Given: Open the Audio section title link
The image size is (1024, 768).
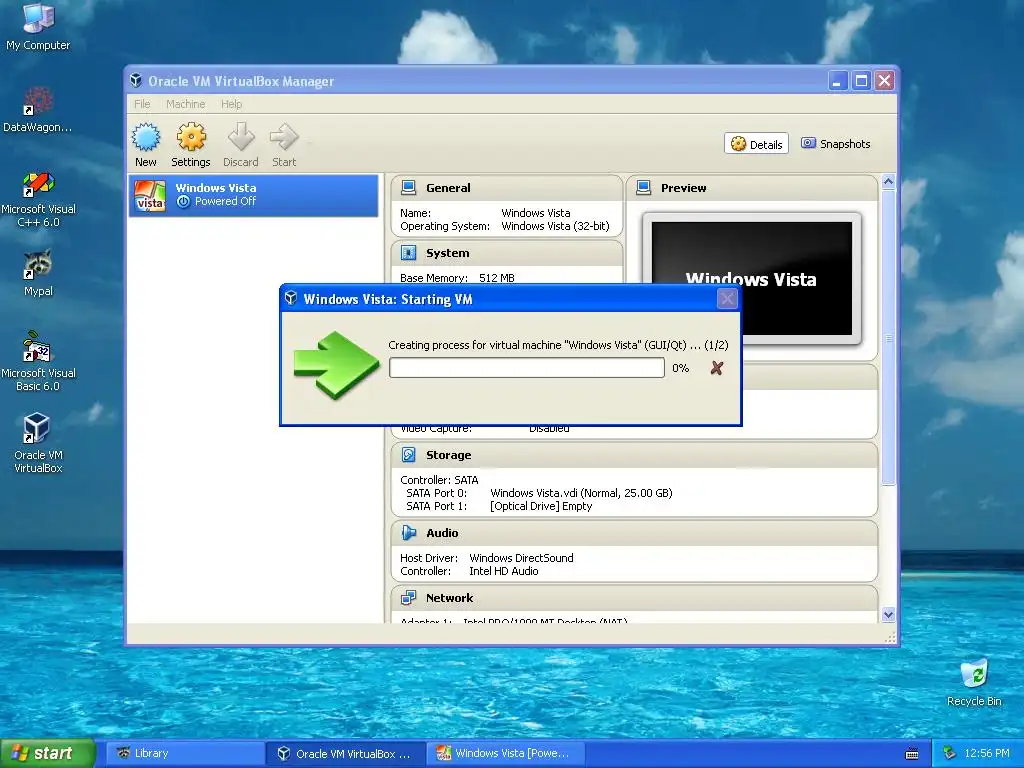Looking at the screenshot, I should coord(442,533).
